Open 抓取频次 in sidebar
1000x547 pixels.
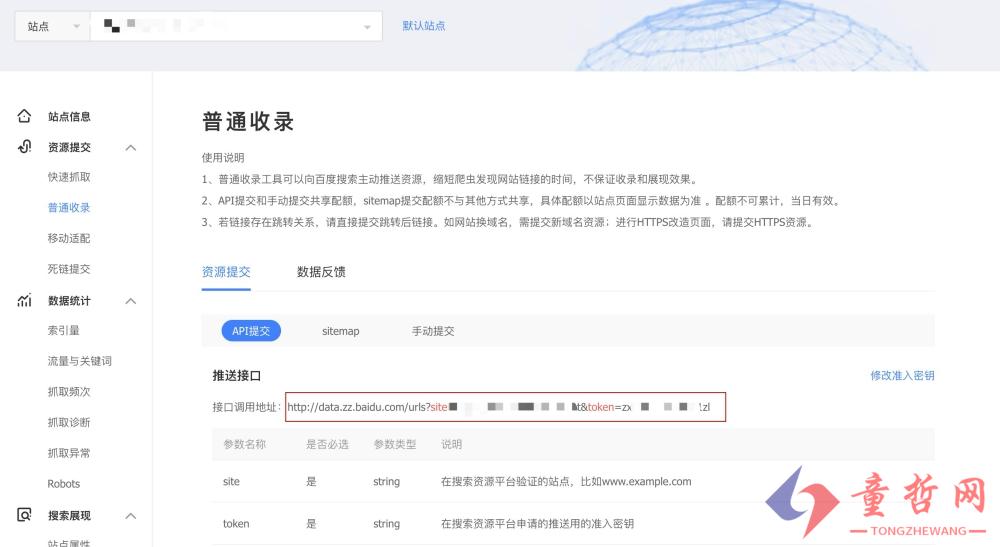[69, 391]
